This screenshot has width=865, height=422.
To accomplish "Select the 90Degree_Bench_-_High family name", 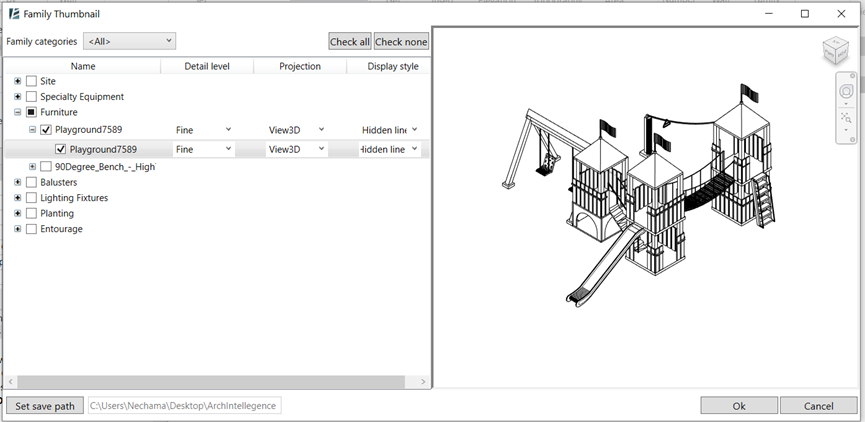I will pyautogui.click(x=105, y=167).
